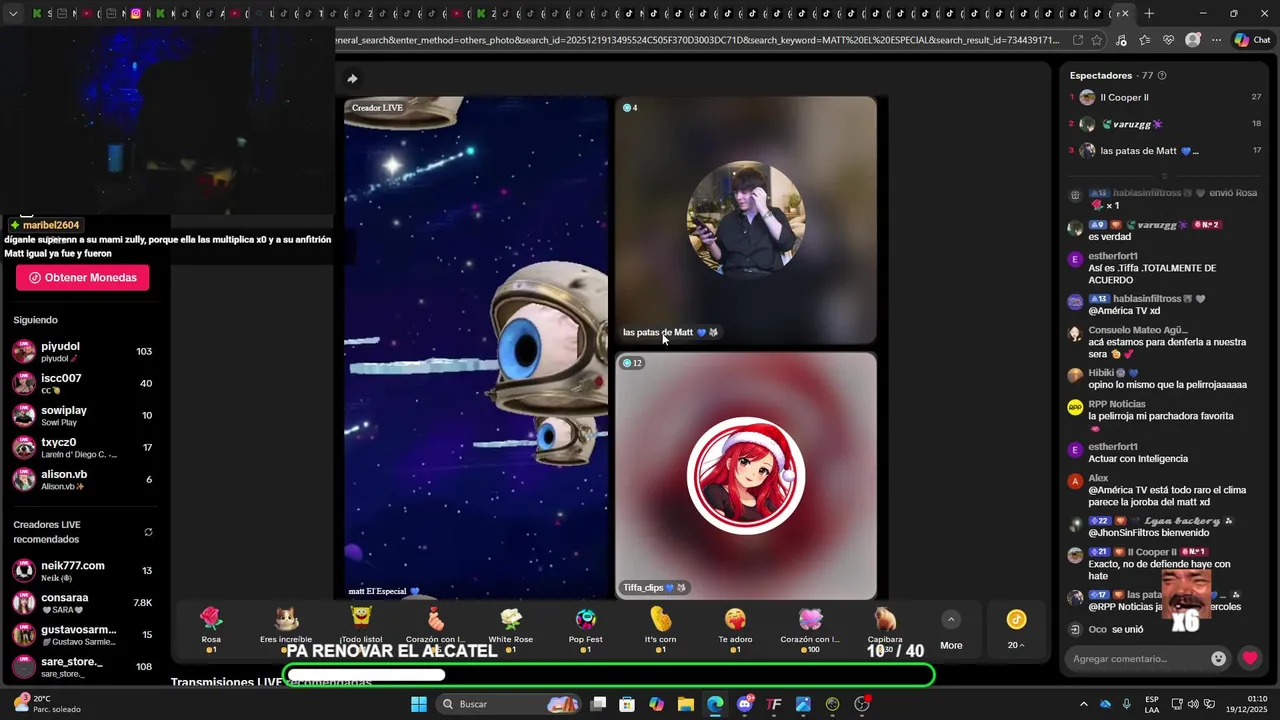Image resolution: width=1280 pixels, height=720 pixels.
Task: Open the browser media control icon
Action: (x=1120, y=40)
